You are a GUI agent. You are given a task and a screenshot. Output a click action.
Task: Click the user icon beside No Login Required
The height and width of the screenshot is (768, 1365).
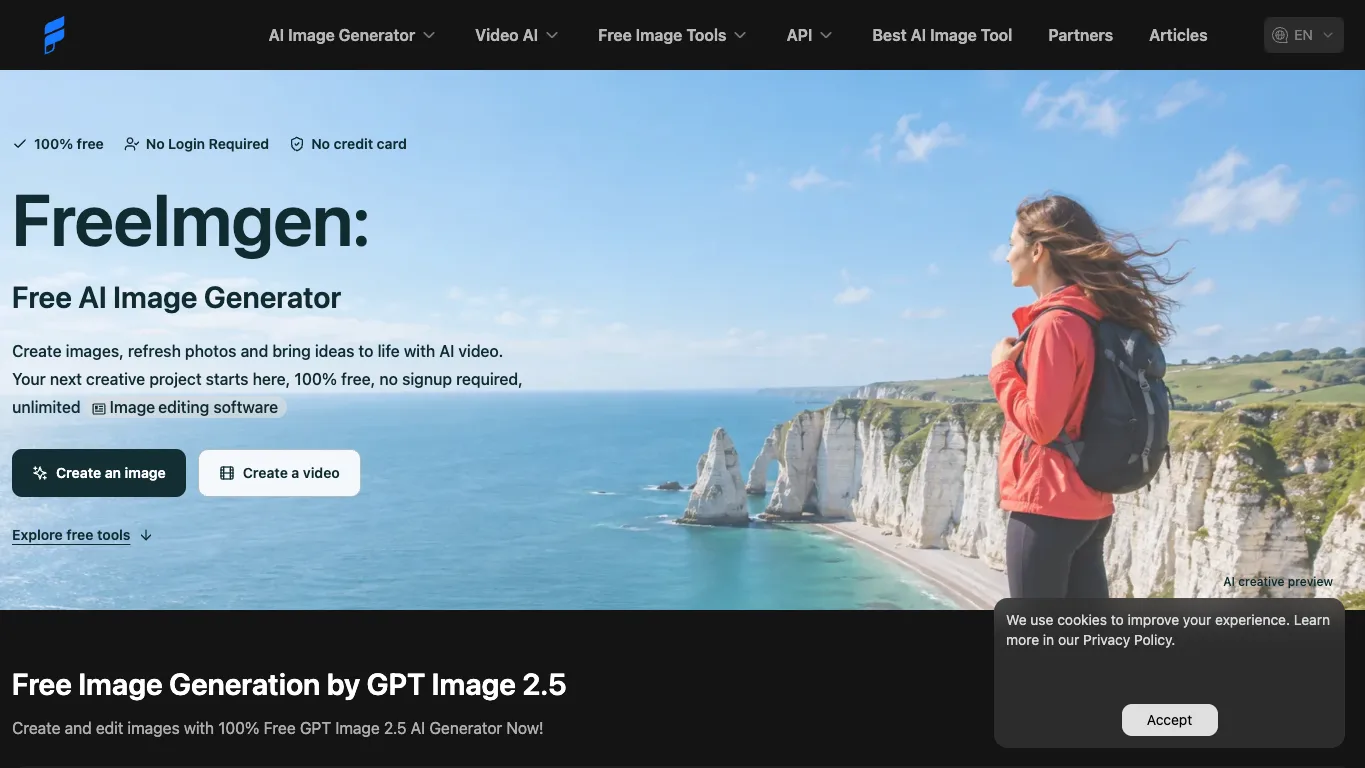point(131,144)
